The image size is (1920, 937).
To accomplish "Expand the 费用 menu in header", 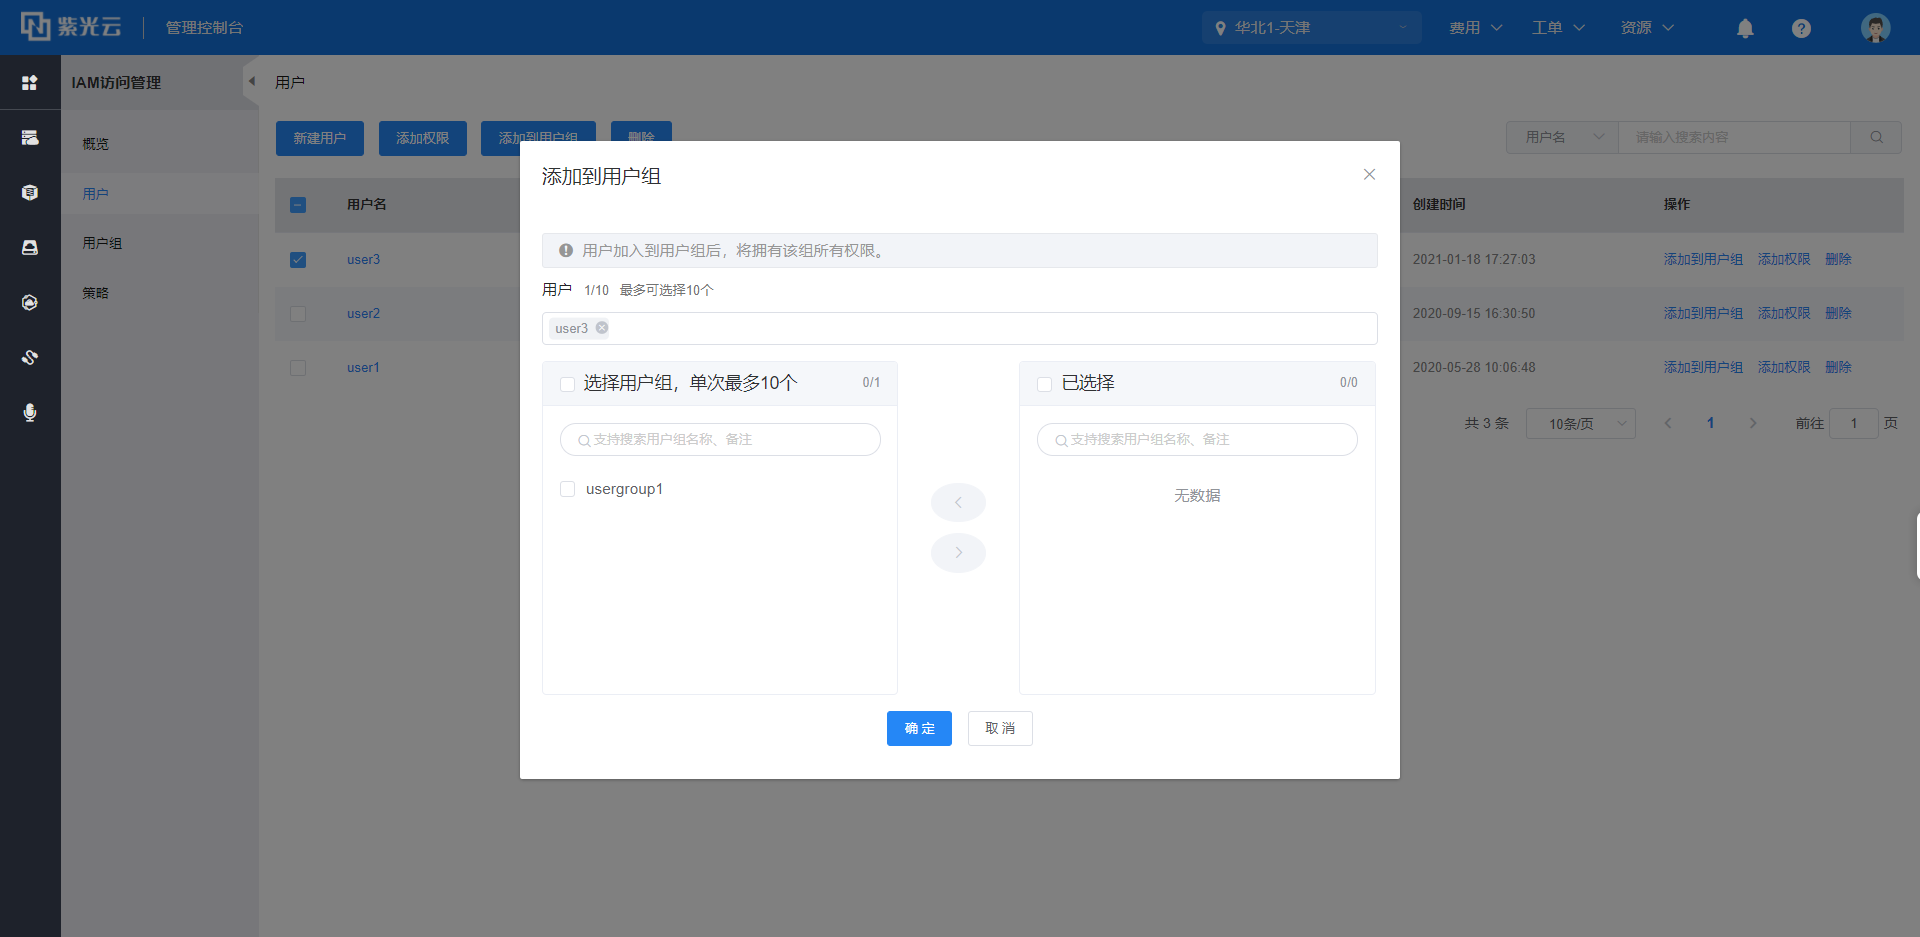I will pyautogui.click(x=1475, y=28).
